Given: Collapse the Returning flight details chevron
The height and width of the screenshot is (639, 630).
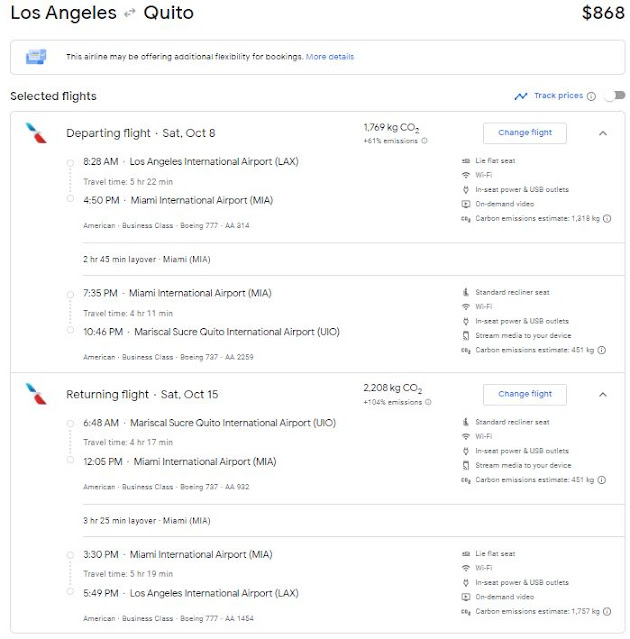Looking at the screenshot, I should point(602,394).
